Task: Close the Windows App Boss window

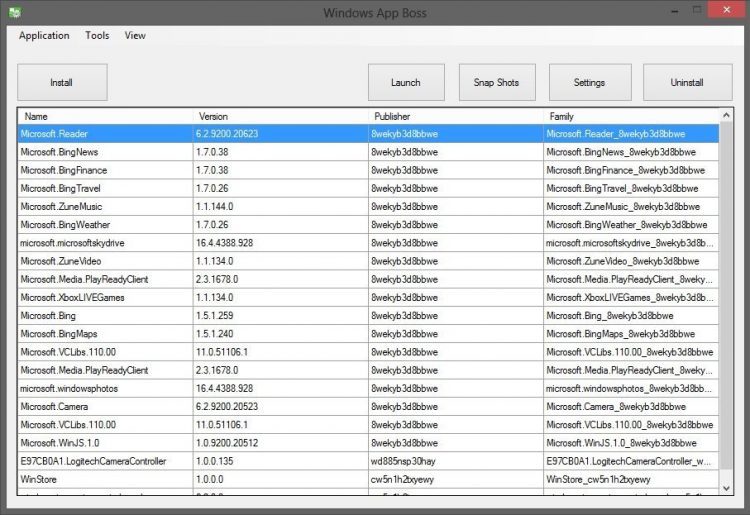Action: 727,10
